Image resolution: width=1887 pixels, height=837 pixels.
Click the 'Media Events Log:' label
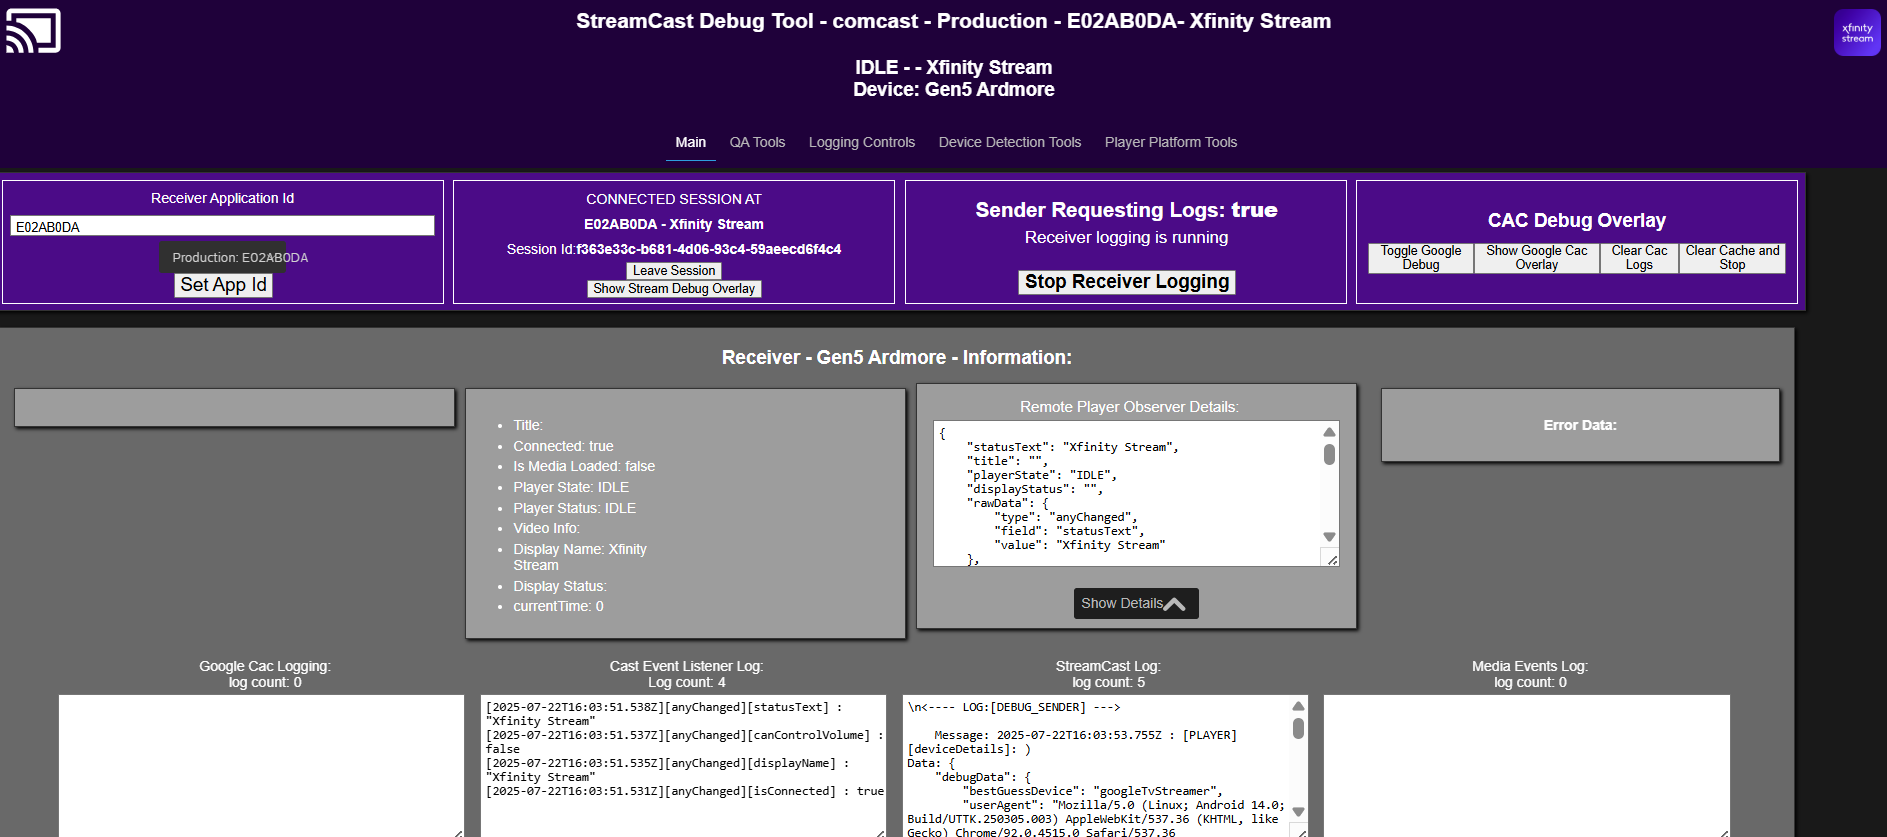(x=1529, y=666)
